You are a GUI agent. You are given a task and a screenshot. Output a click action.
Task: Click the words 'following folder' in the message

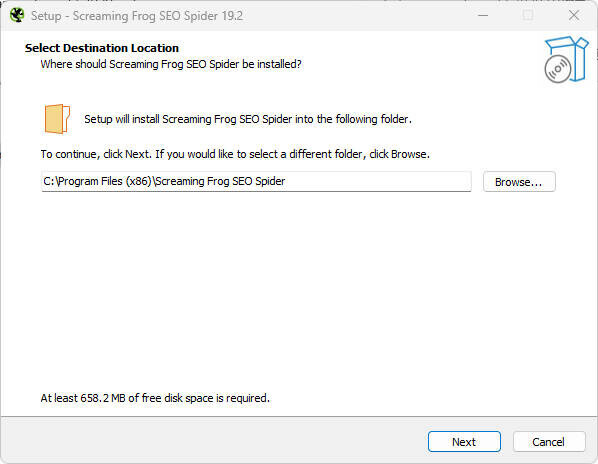(373, 119)
